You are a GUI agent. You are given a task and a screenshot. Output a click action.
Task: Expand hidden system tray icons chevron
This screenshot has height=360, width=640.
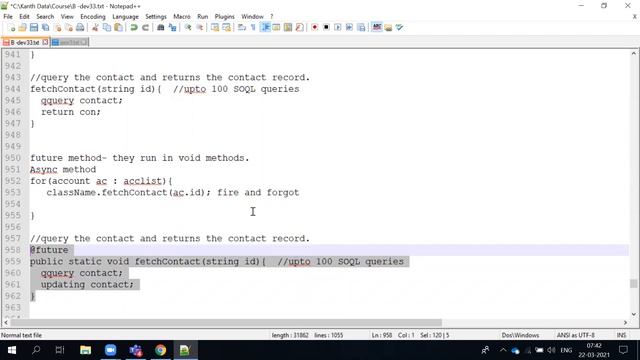503,350
